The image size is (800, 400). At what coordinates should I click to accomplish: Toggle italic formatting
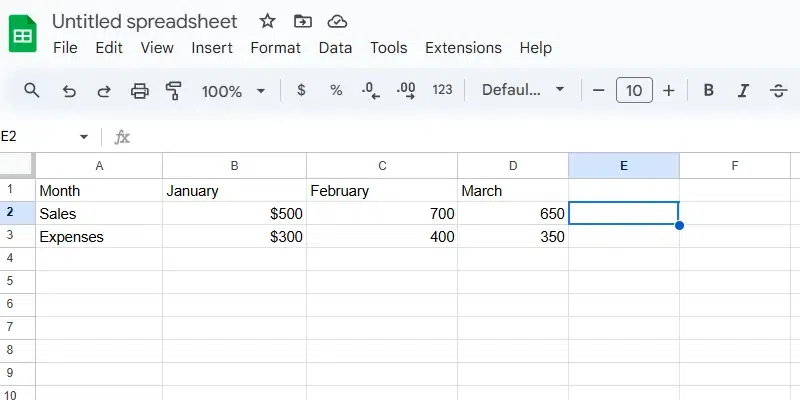743,91
